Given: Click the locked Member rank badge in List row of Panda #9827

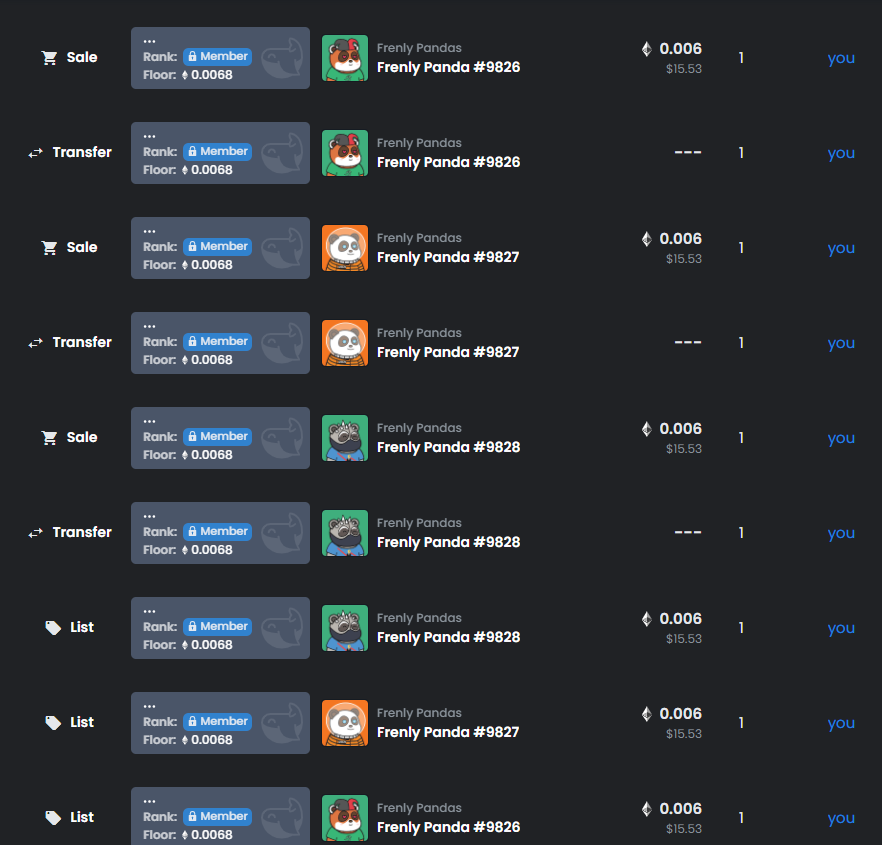Looking at the screenshot, I should [x=217, y=722].
